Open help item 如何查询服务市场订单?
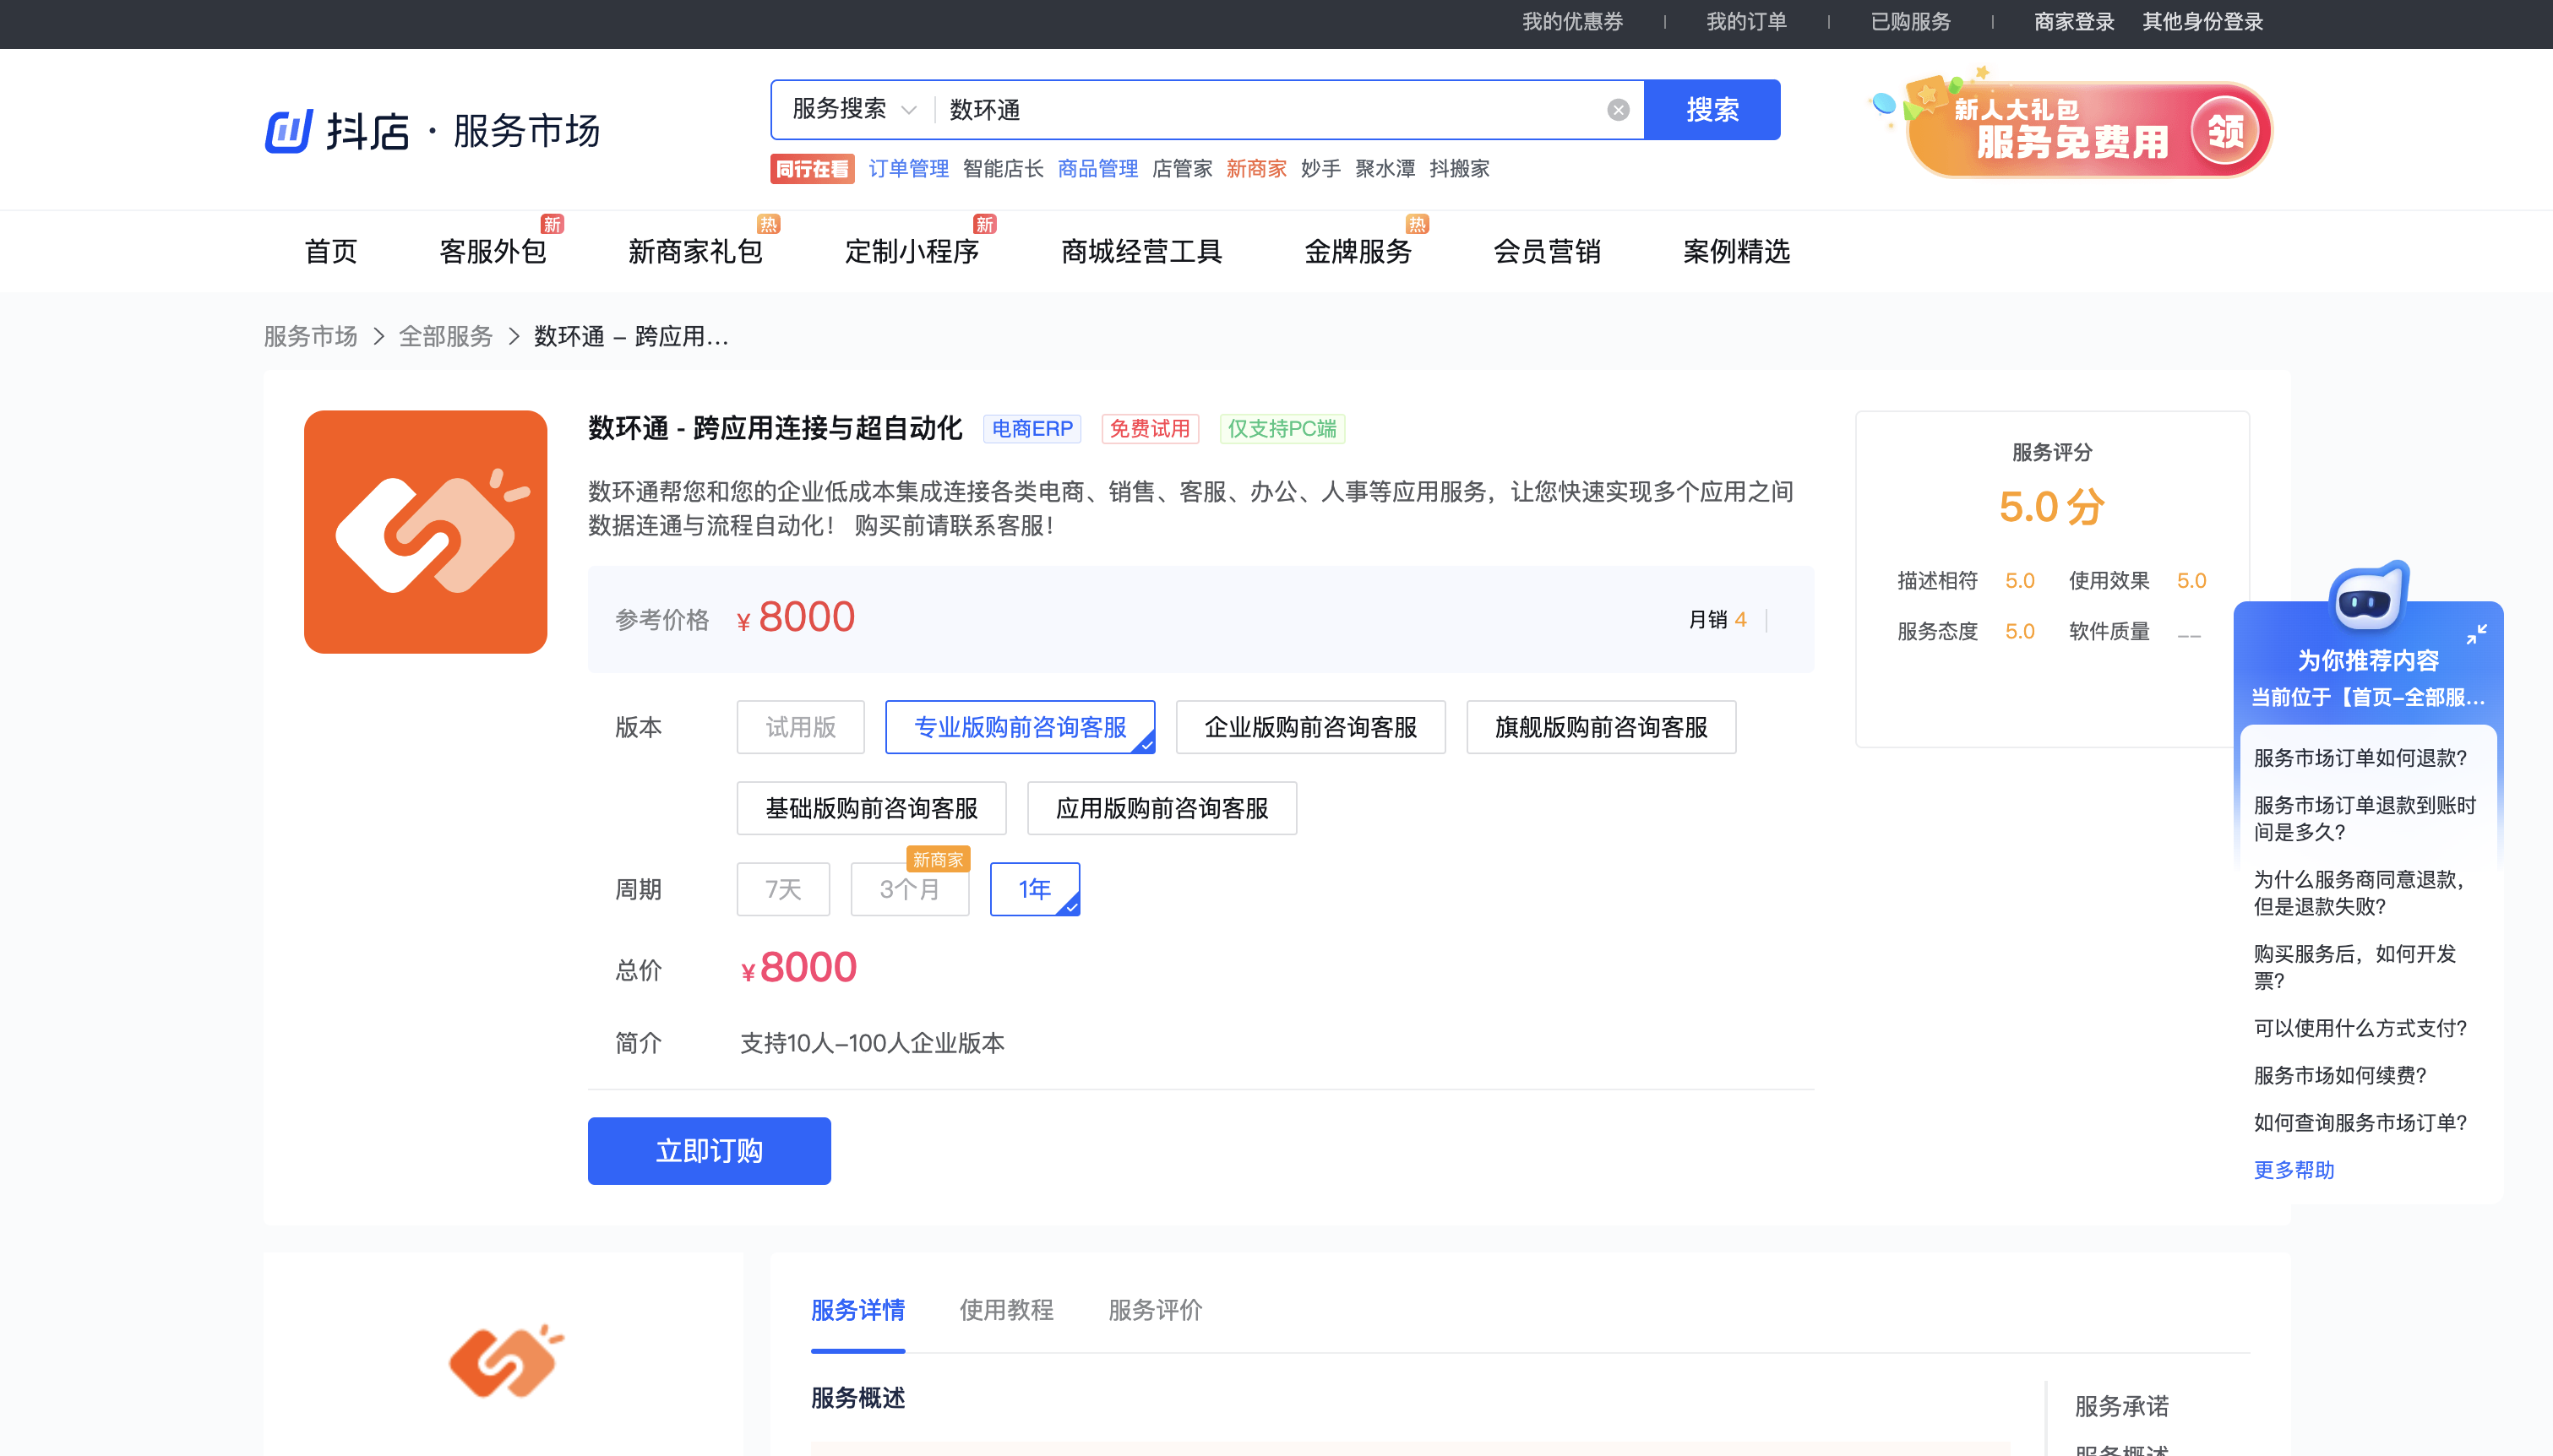Viewport: 2553px width, 1456px height. pos(2360,1123)
